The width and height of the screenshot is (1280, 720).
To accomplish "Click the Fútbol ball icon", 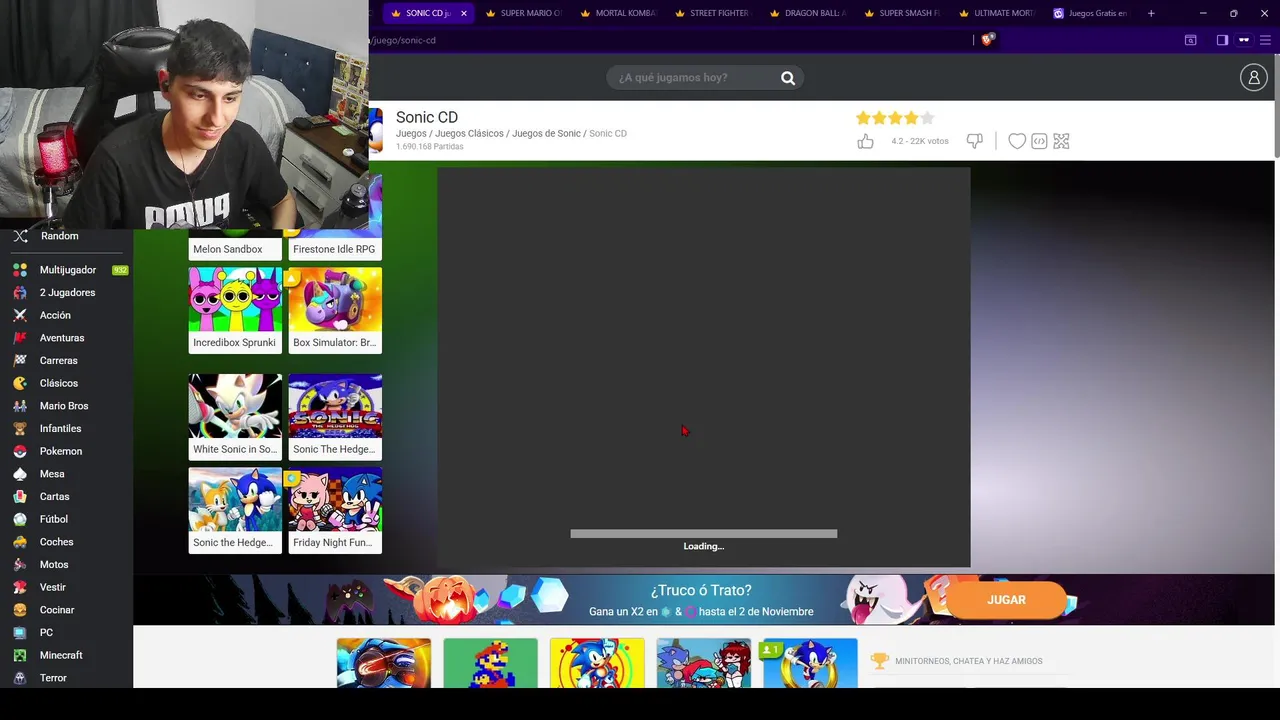I will (20, 519).
